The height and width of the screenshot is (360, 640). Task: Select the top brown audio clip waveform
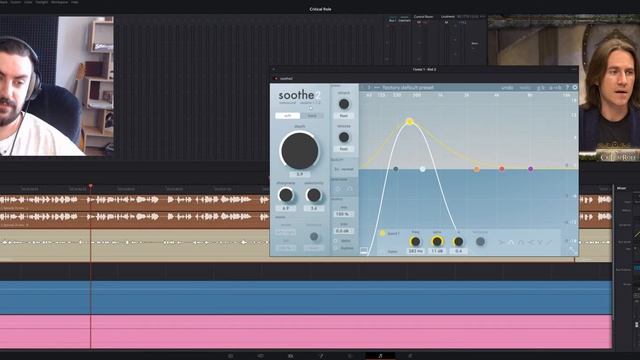pos(135,202)
